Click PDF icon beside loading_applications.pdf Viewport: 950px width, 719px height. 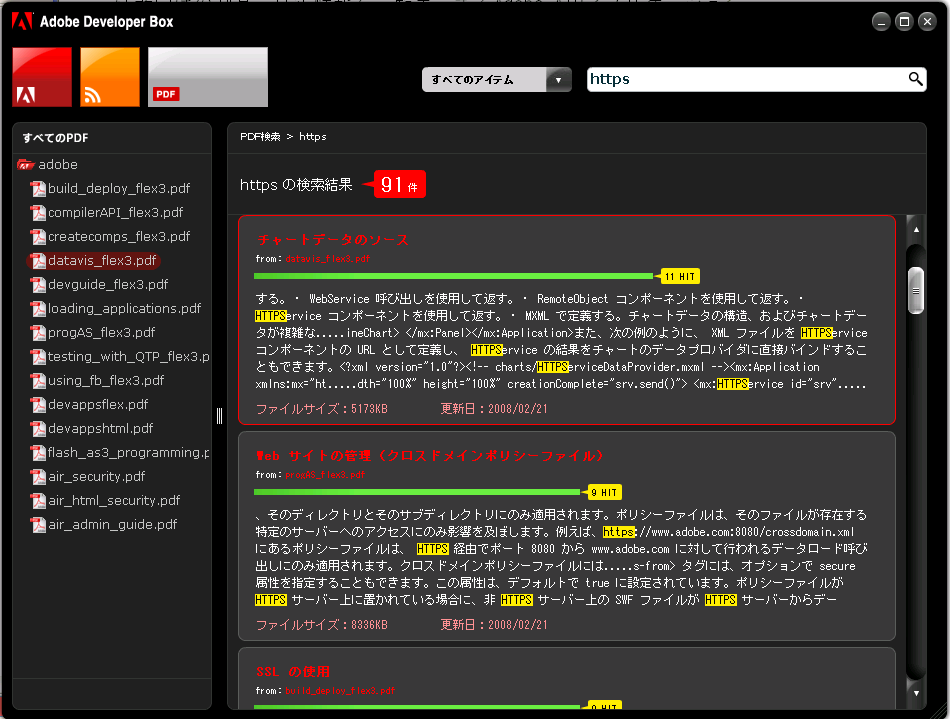coord(38,308)
